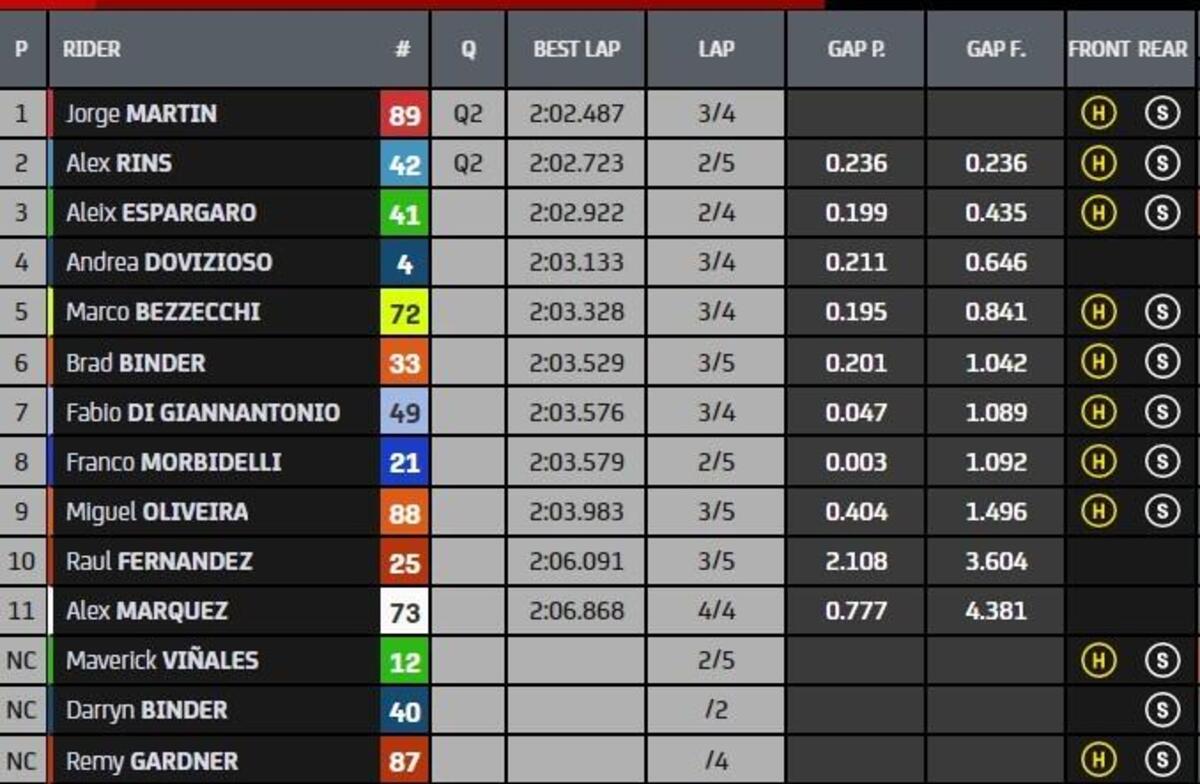Screen dimensions: 1200x784
Task: Click Remy Gardner's front tyre H icon
Action: pos(1098,760)
